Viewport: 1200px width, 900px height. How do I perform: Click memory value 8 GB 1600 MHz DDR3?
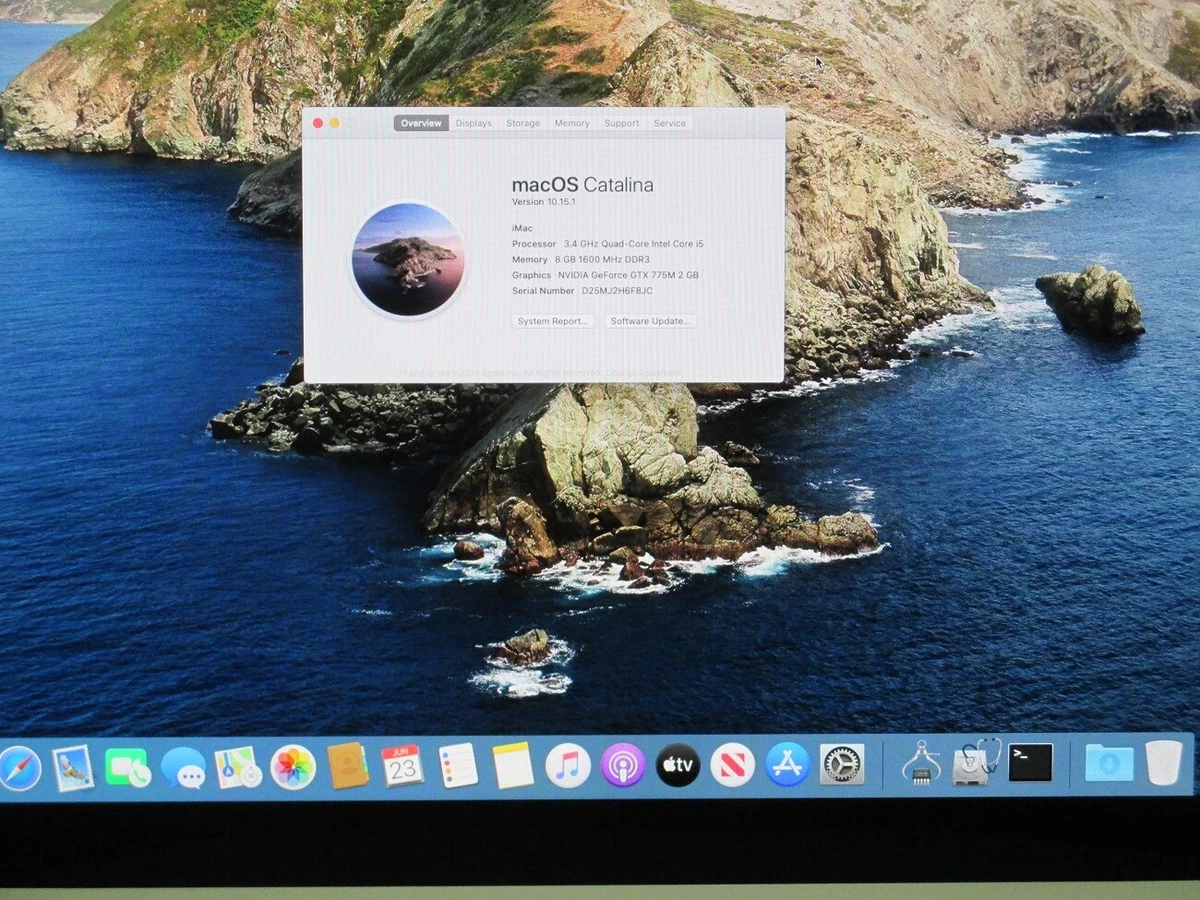coord(602,259)
